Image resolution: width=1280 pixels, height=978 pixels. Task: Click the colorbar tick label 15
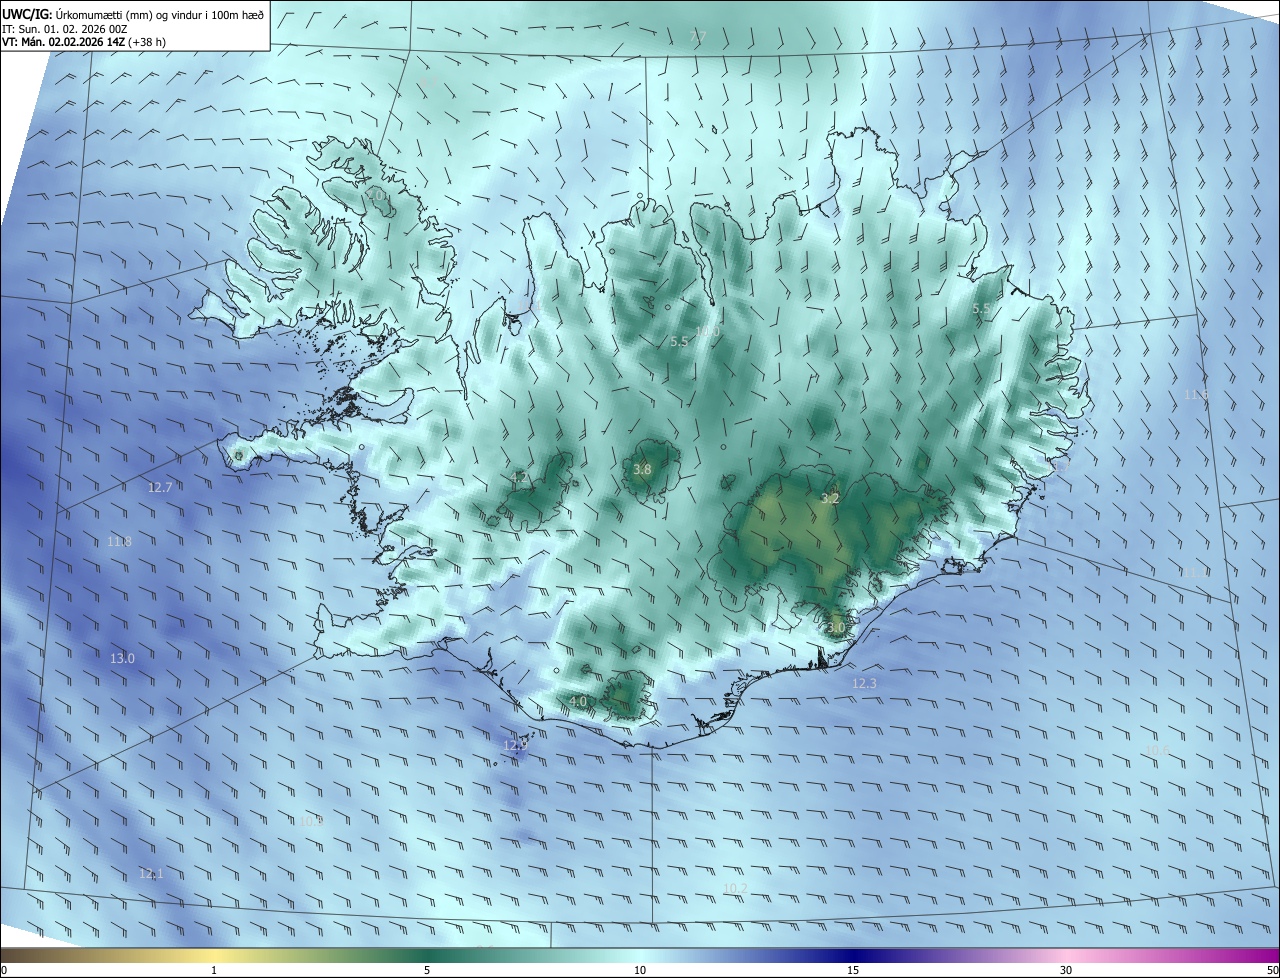point(853,970)
